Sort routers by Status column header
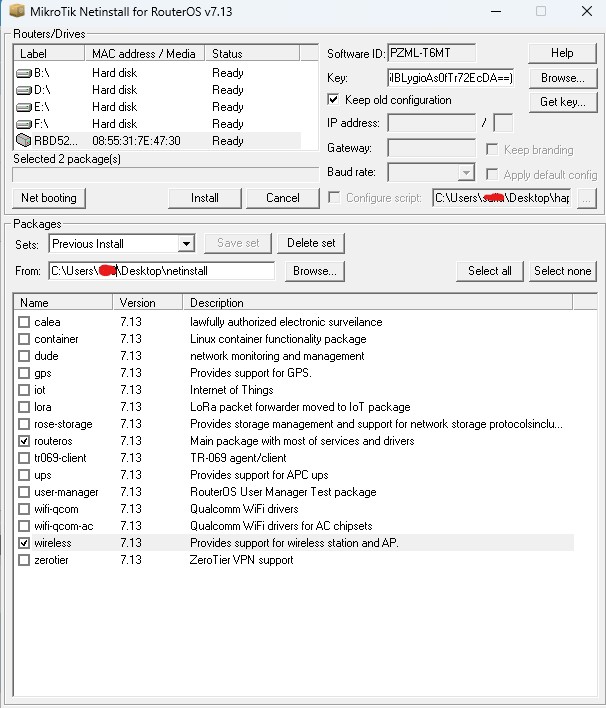 point(252,53)
